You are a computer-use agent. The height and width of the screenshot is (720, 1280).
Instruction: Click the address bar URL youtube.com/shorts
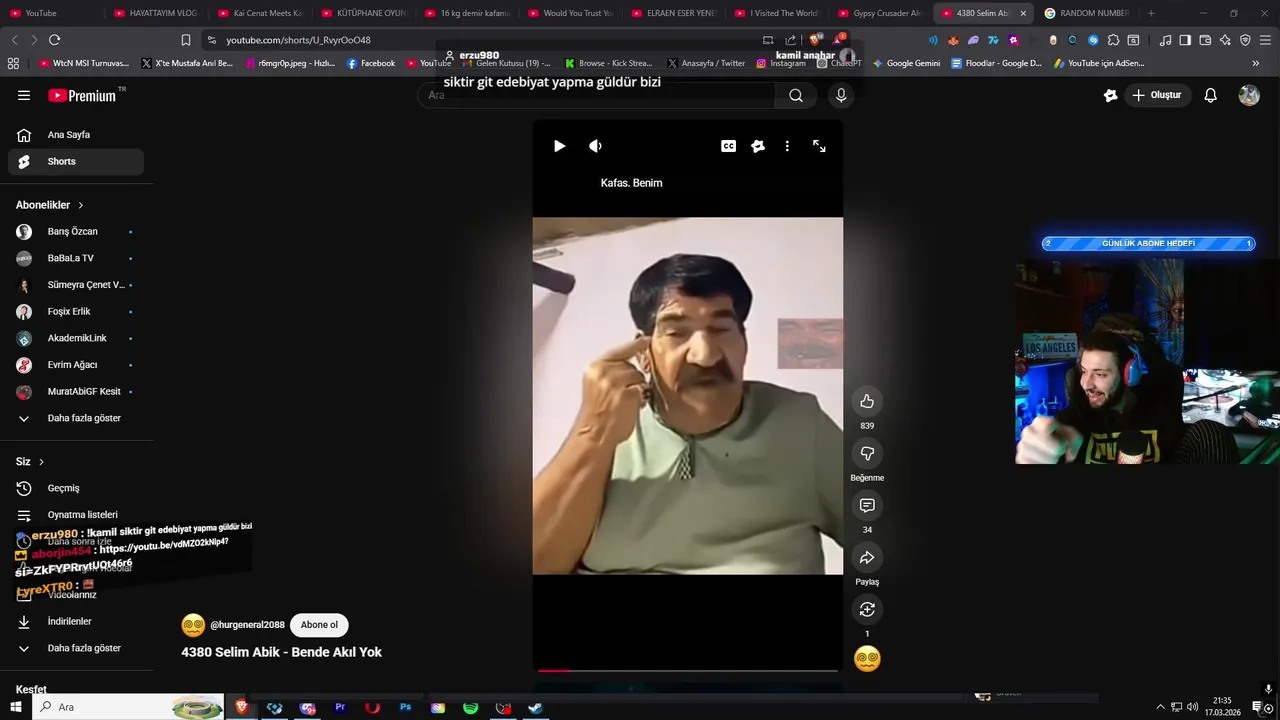tap(298, 40)
